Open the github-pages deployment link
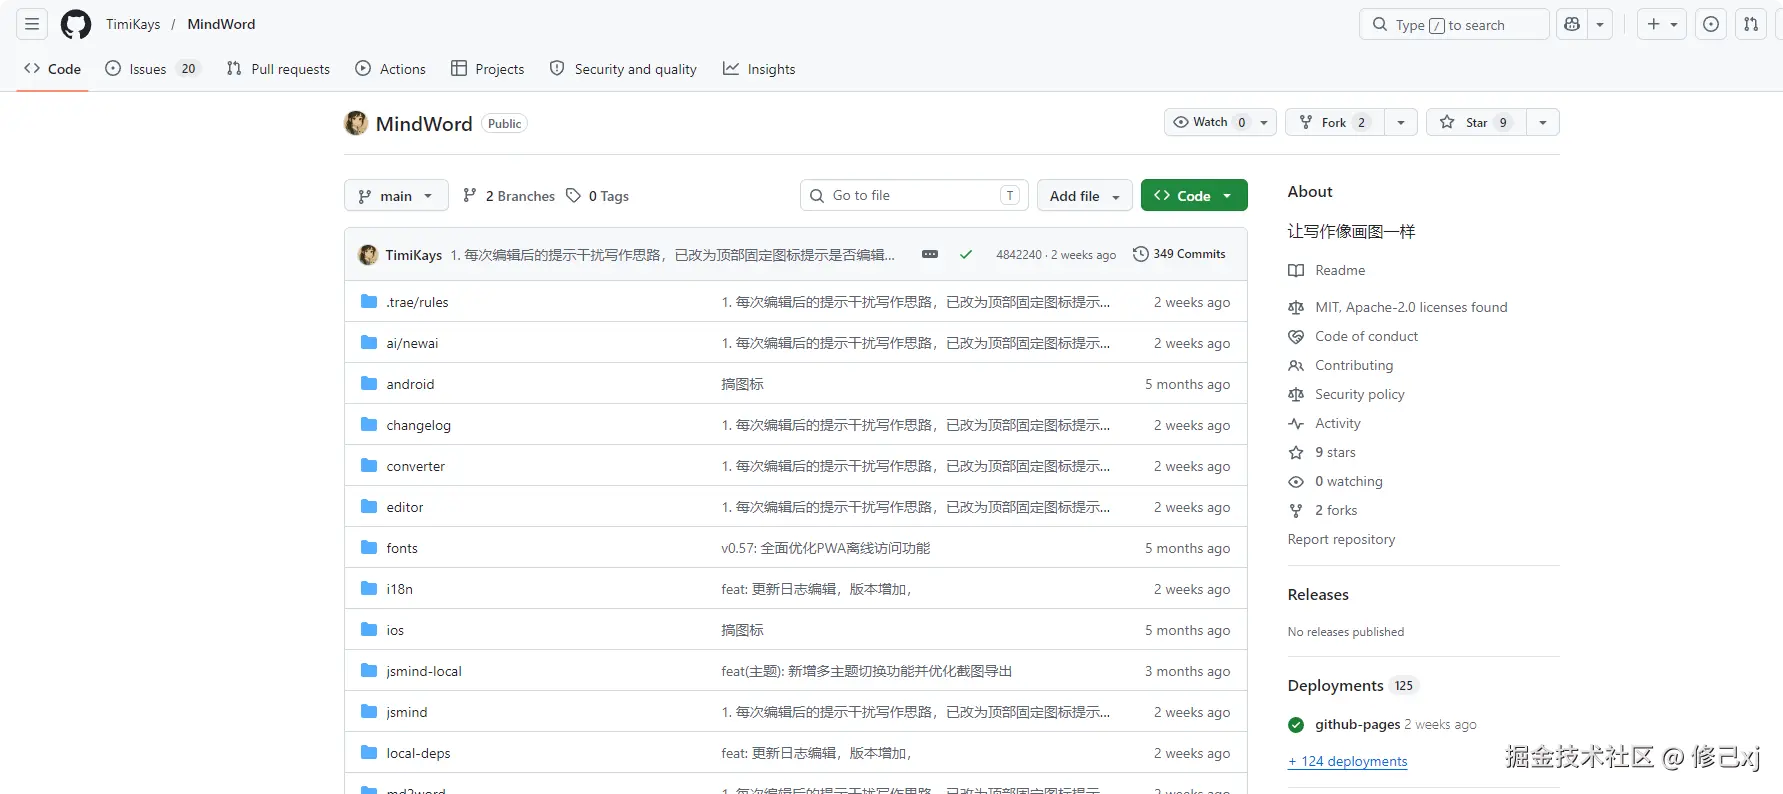This screenshot has width=1783, height=794. pos(1358,724)
